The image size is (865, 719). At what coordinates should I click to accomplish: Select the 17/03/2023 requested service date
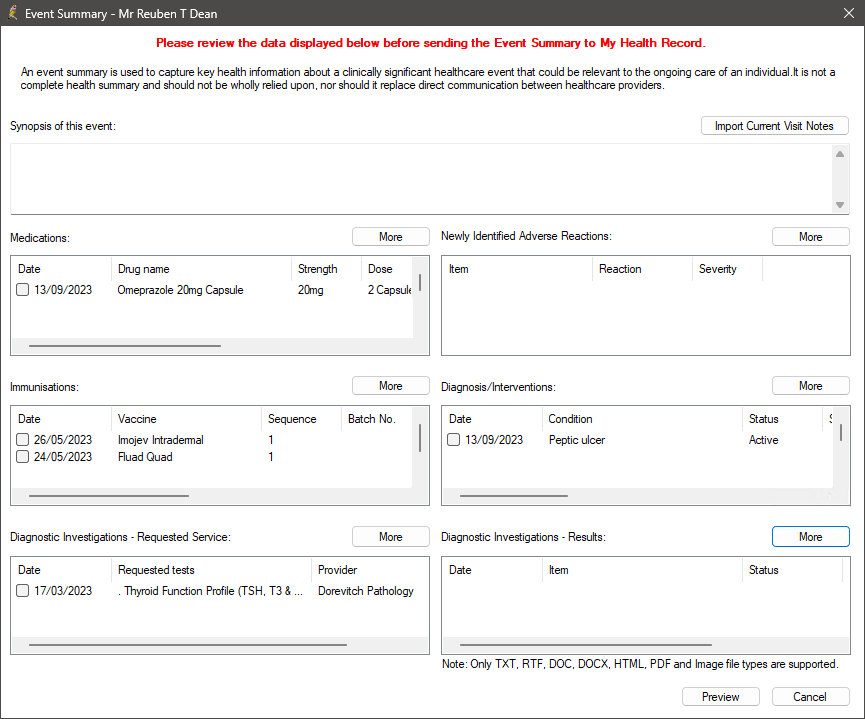click(63, 590)
